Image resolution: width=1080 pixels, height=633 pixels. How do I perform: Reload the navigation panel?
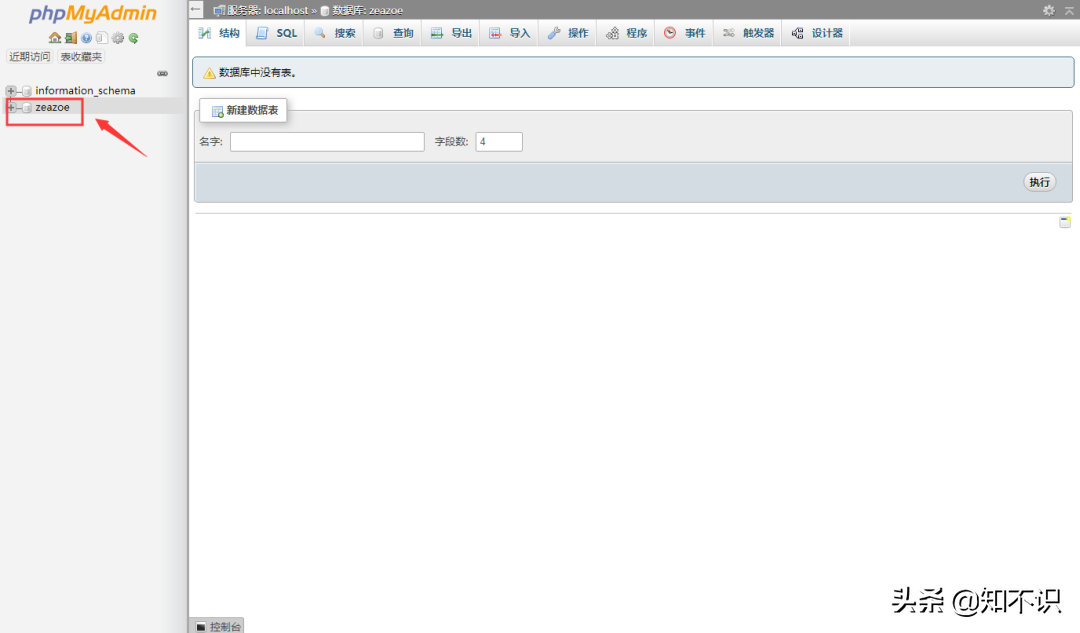point(134,38)
